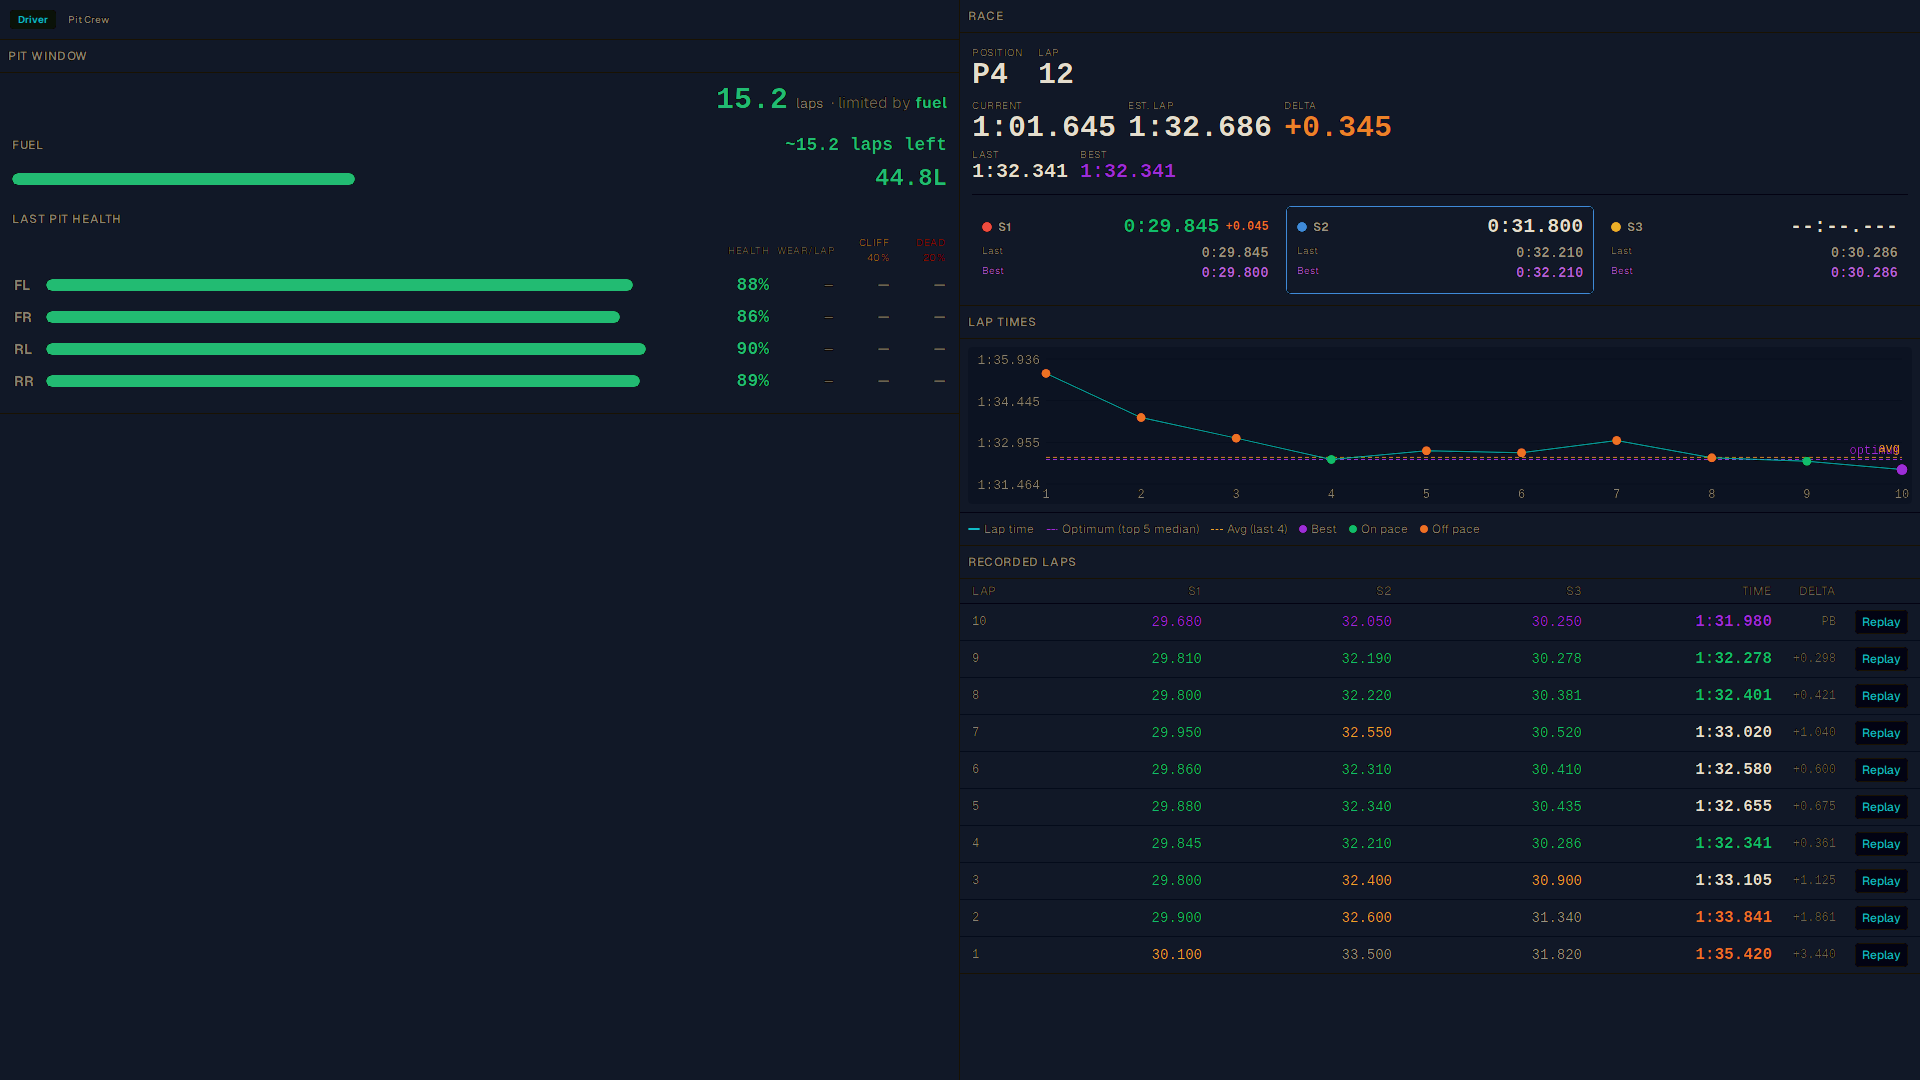This screenshot has width=1920, height=1080.
Task: Replay lap 5 with time 1:32.655
Action: click(x=1880, y=807)
